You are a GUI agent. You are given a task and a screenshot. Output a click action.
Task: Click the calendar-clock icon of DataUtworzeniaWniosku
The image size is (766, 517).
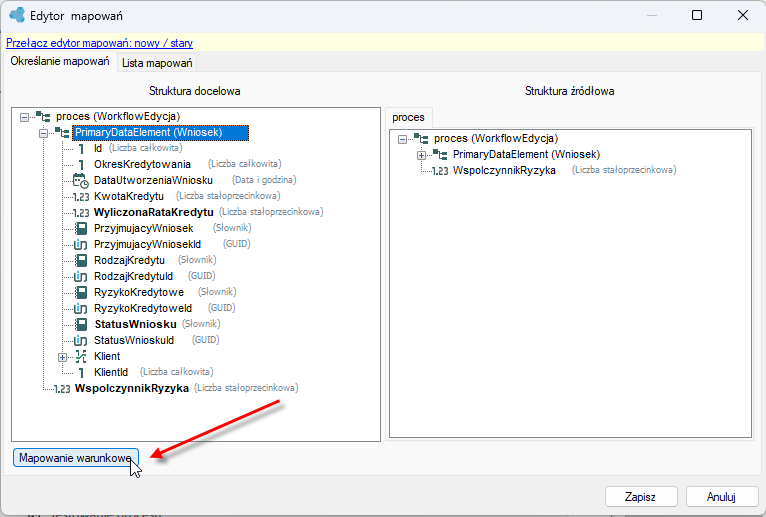pyautogui.click(x=81, y=181)
